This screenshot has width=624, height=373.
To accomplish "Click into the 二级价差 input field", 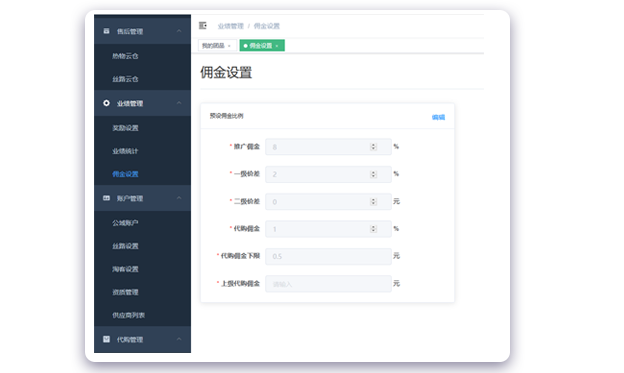I will coord(328,202).
